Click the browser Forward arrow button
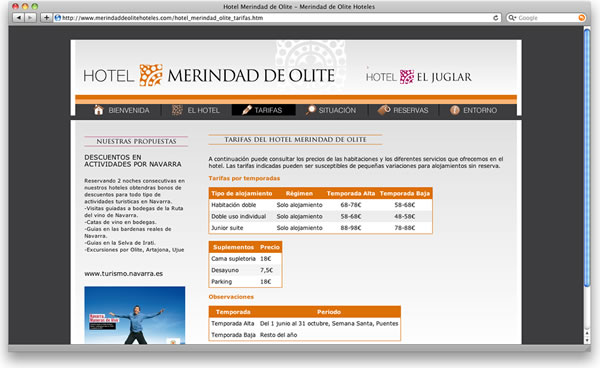The image size is (600, 368). [x=30, y=18]
